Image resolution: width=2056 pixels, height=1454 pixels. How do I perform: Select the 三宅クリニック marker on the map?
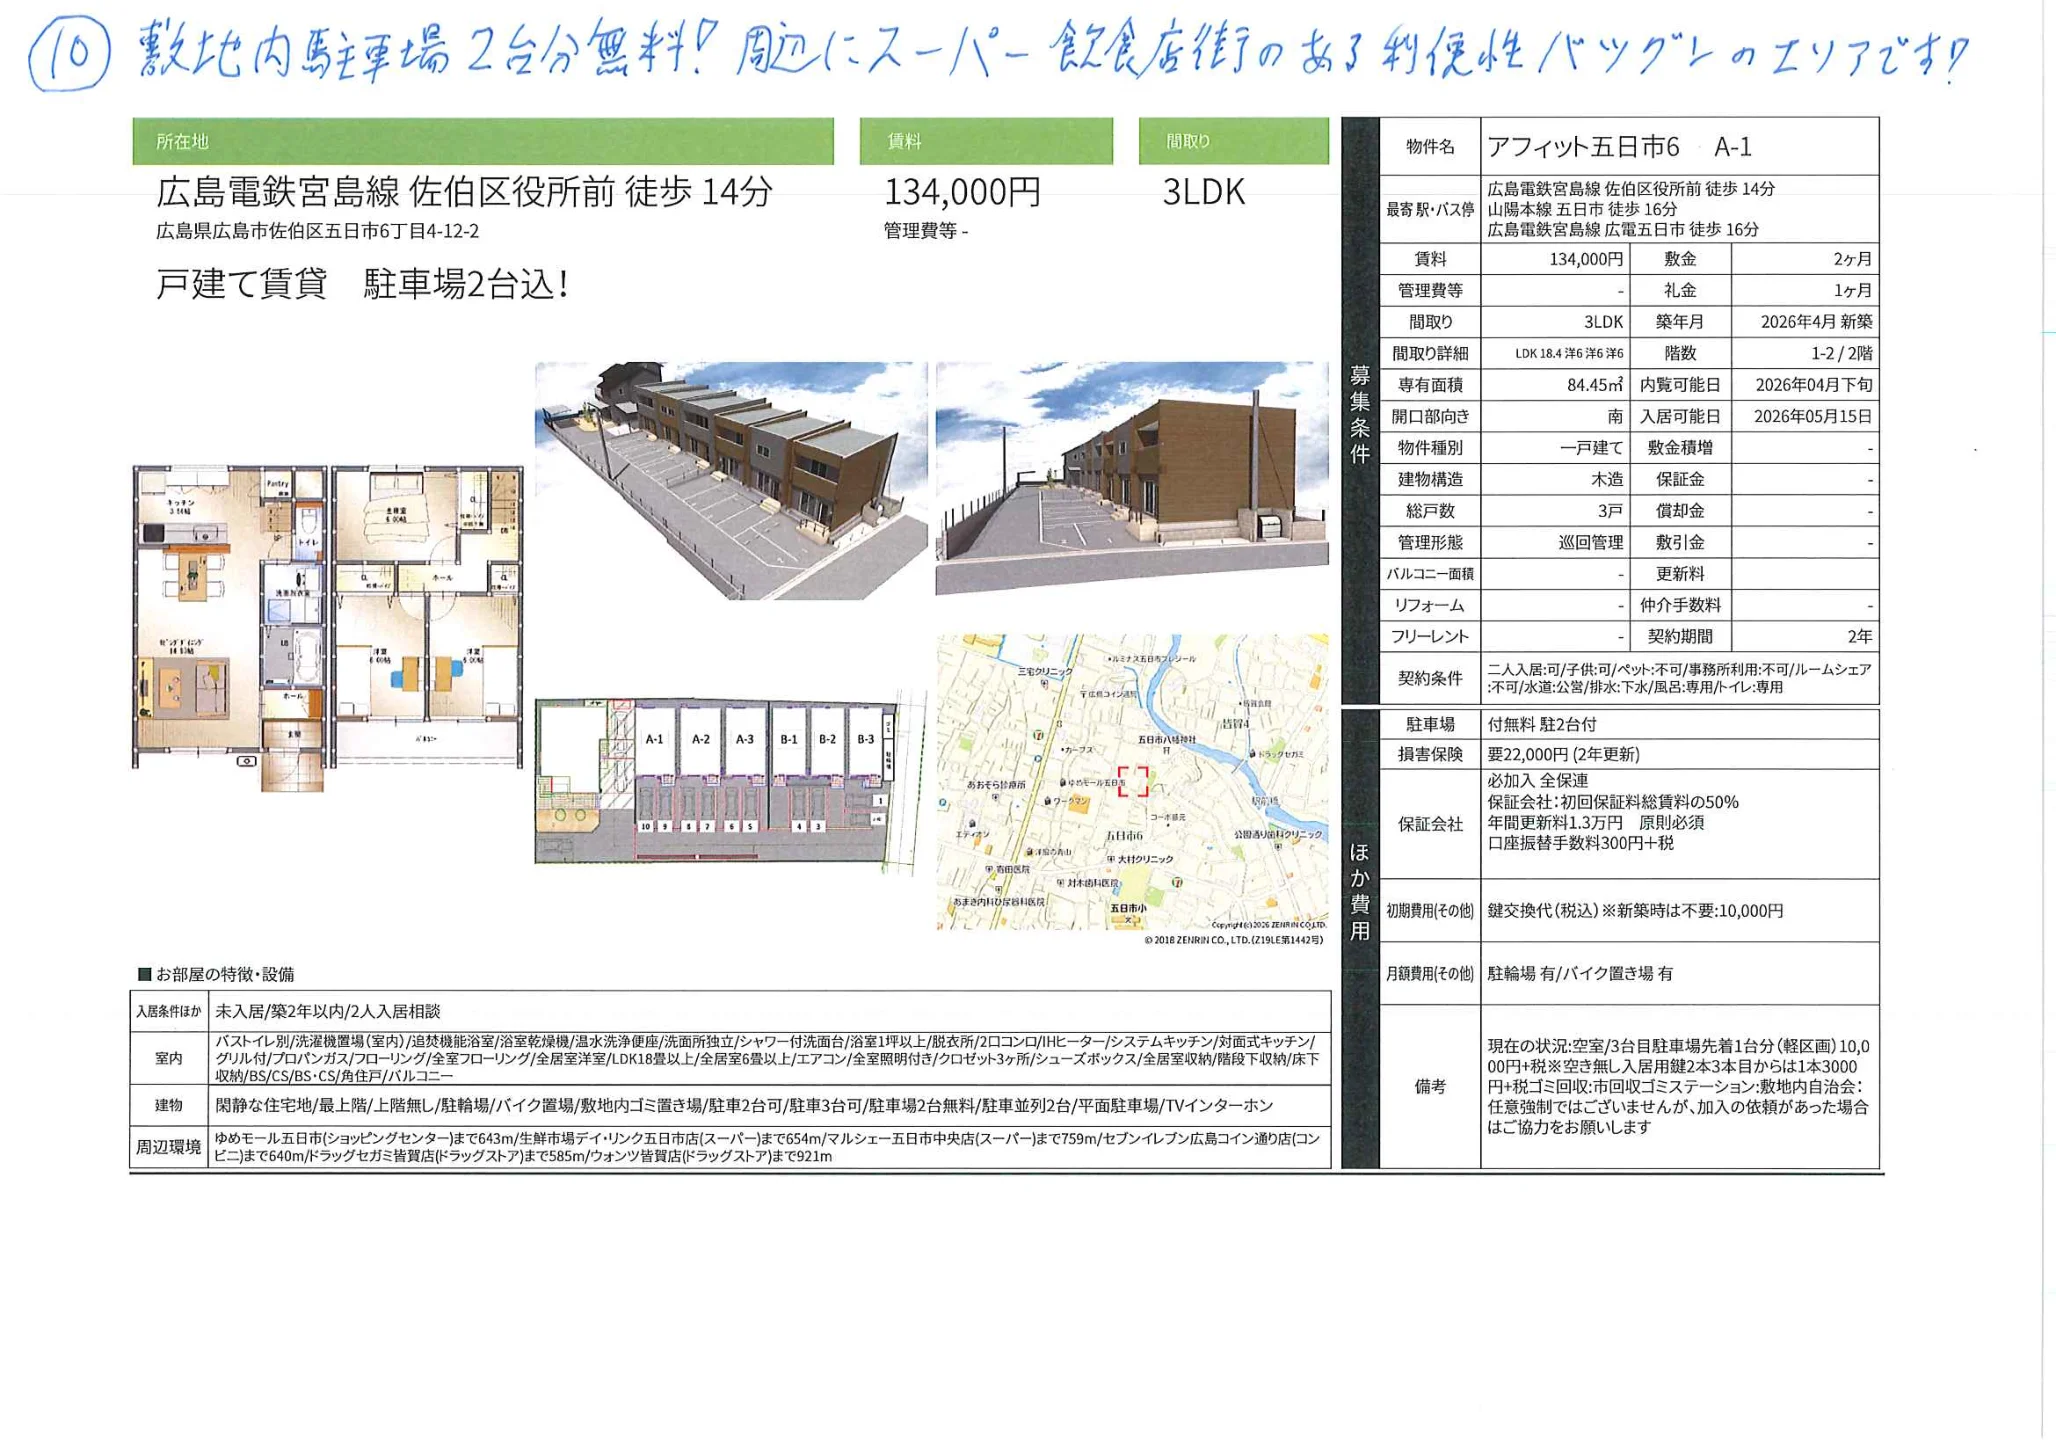click(1045, 680)
